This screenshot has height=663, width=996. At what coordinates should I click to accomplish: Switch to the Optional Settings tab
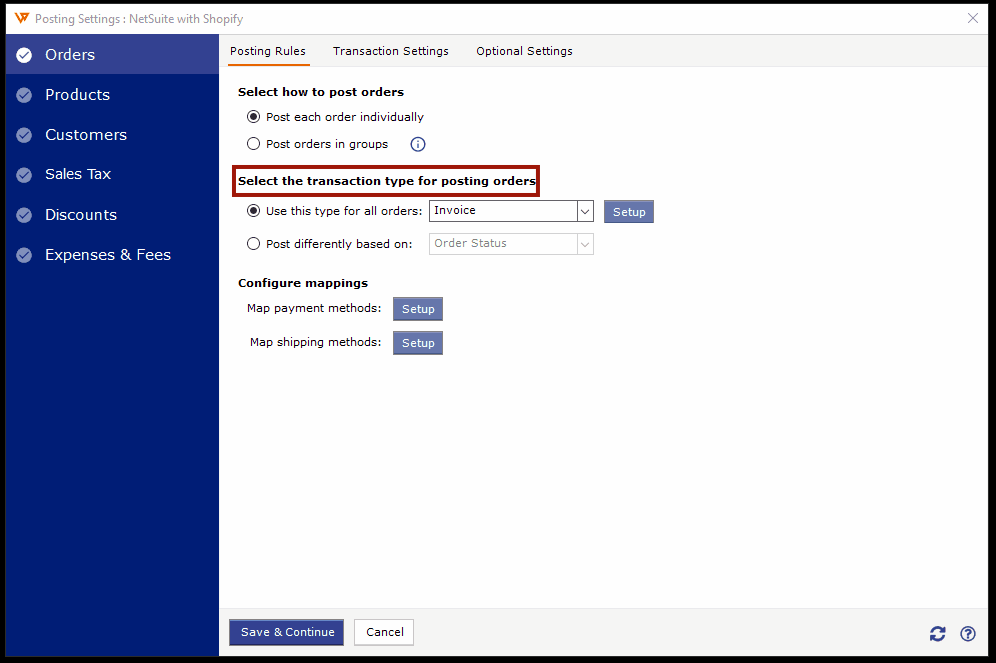(x=524, y=51)
